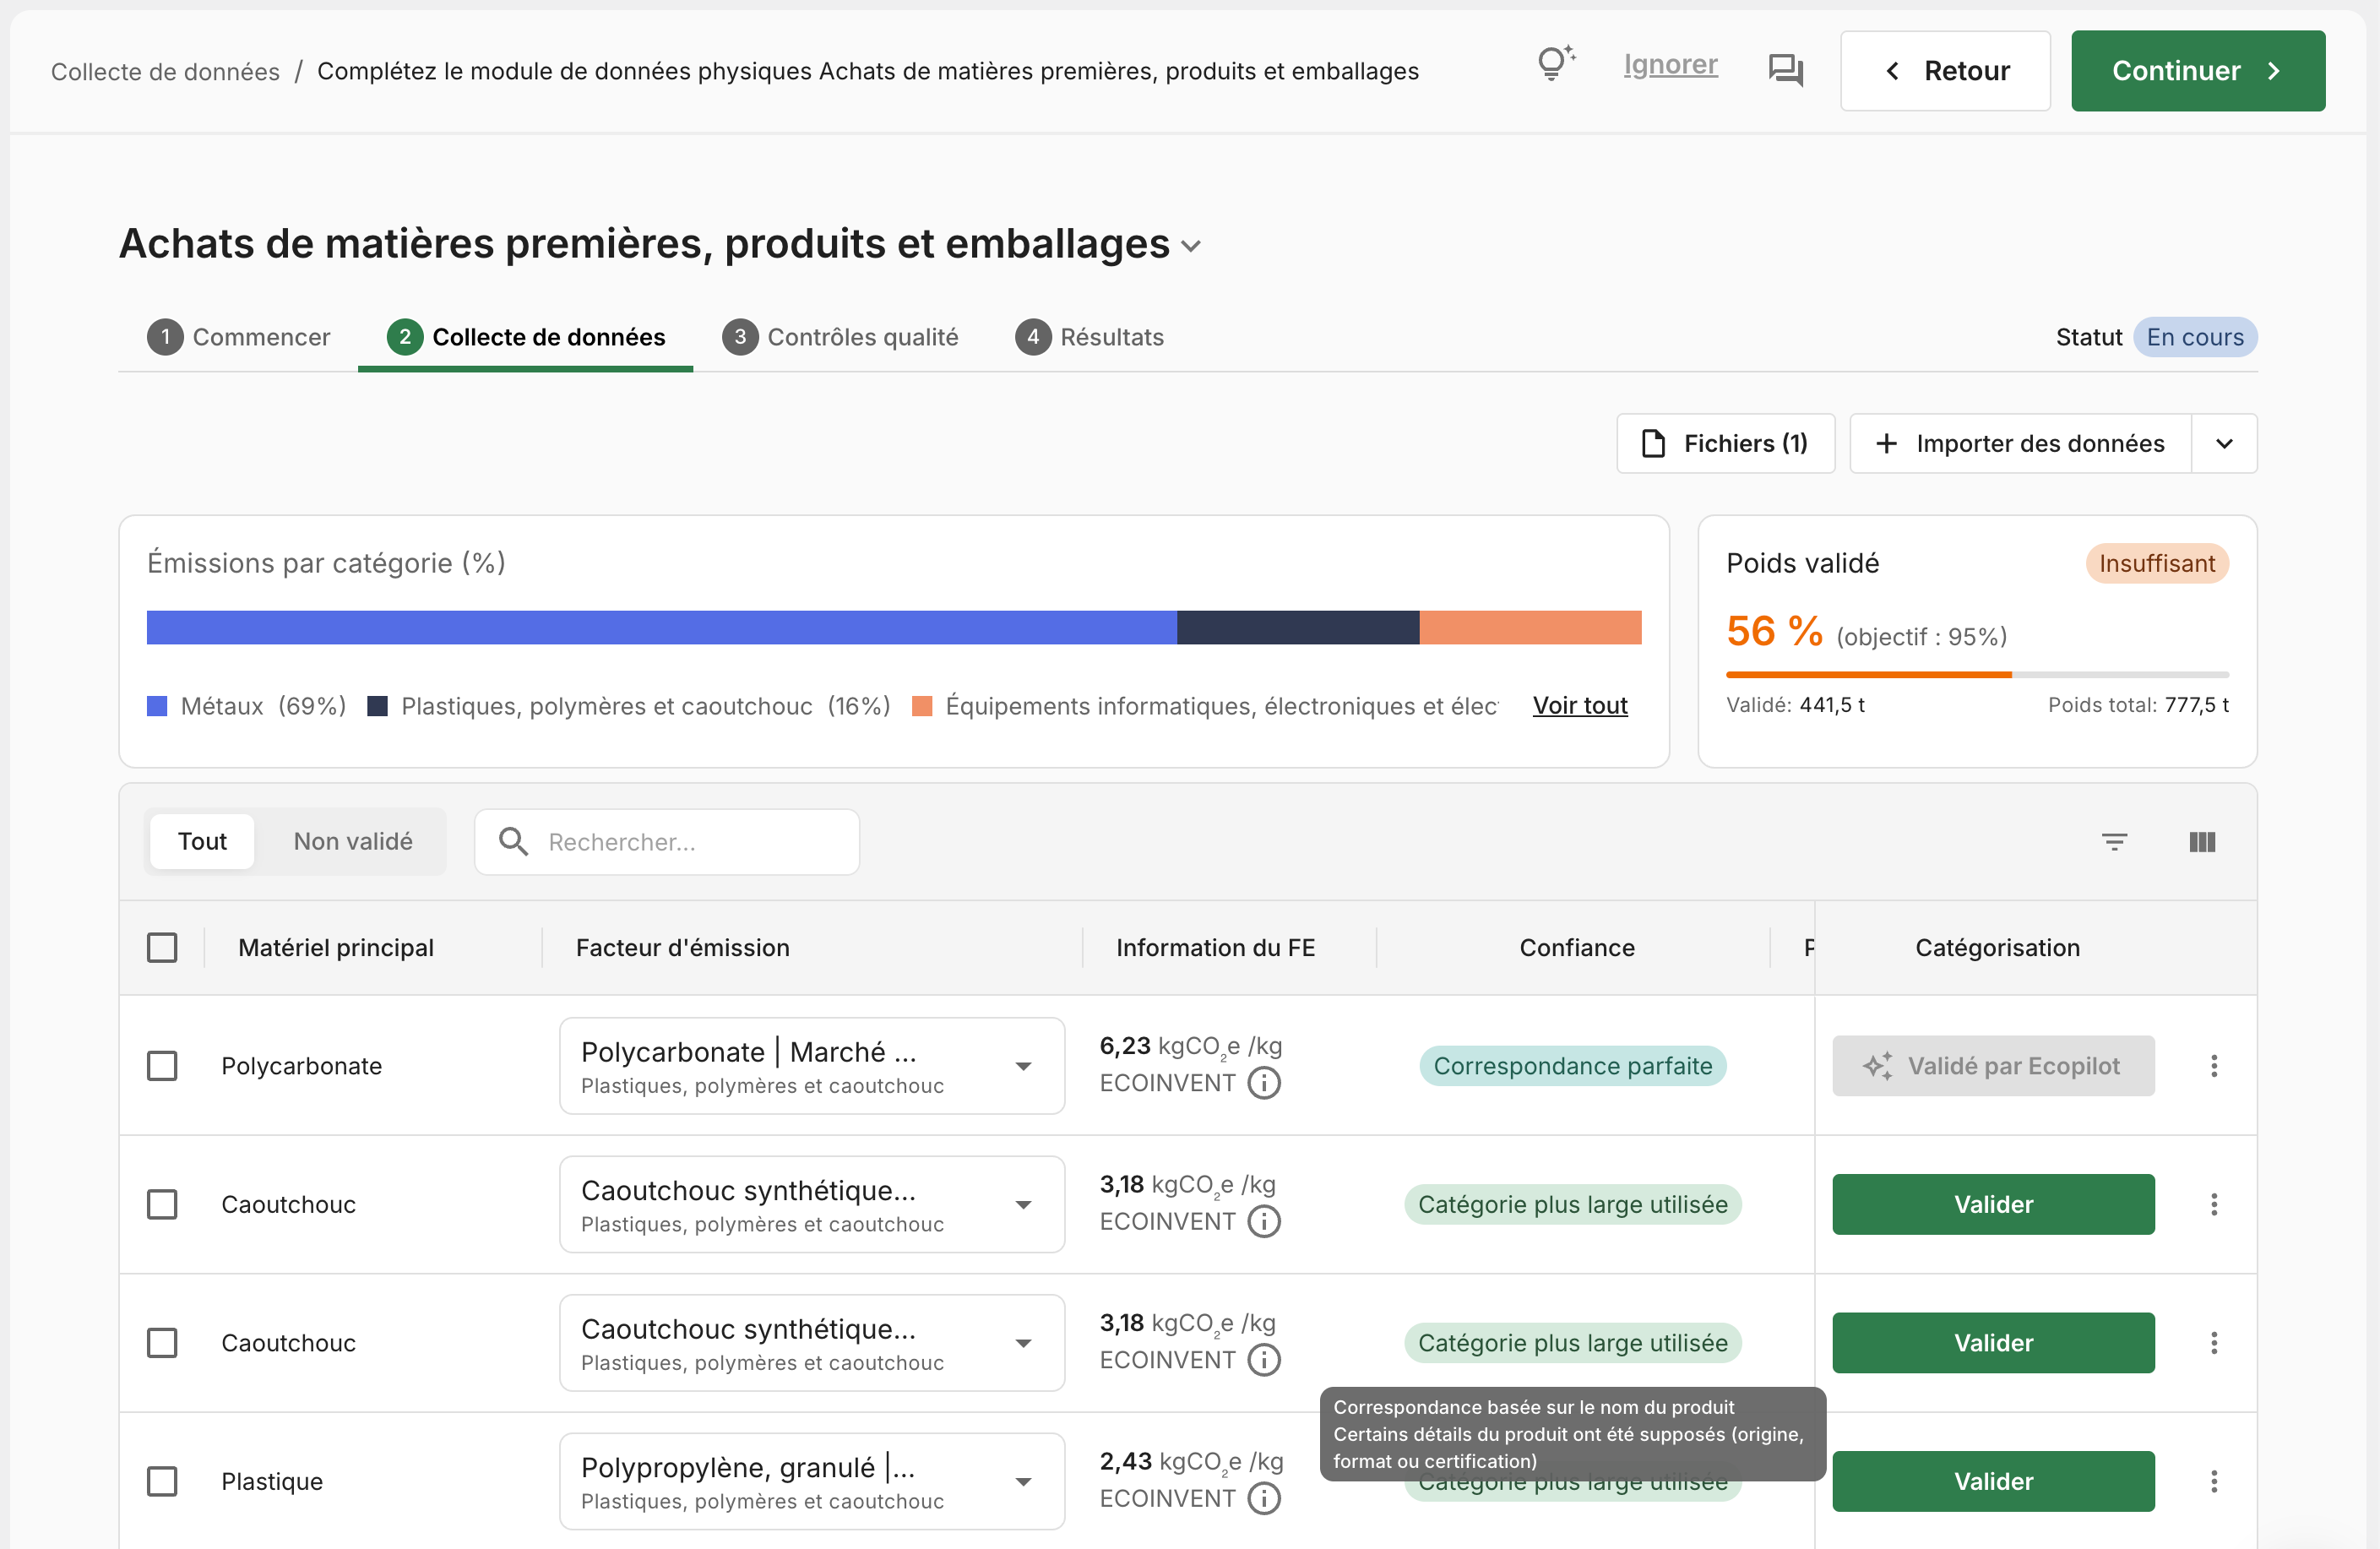Click info icon in Plastique row
This screenshot has height=1549, width=2380.
point(1264,1498)
